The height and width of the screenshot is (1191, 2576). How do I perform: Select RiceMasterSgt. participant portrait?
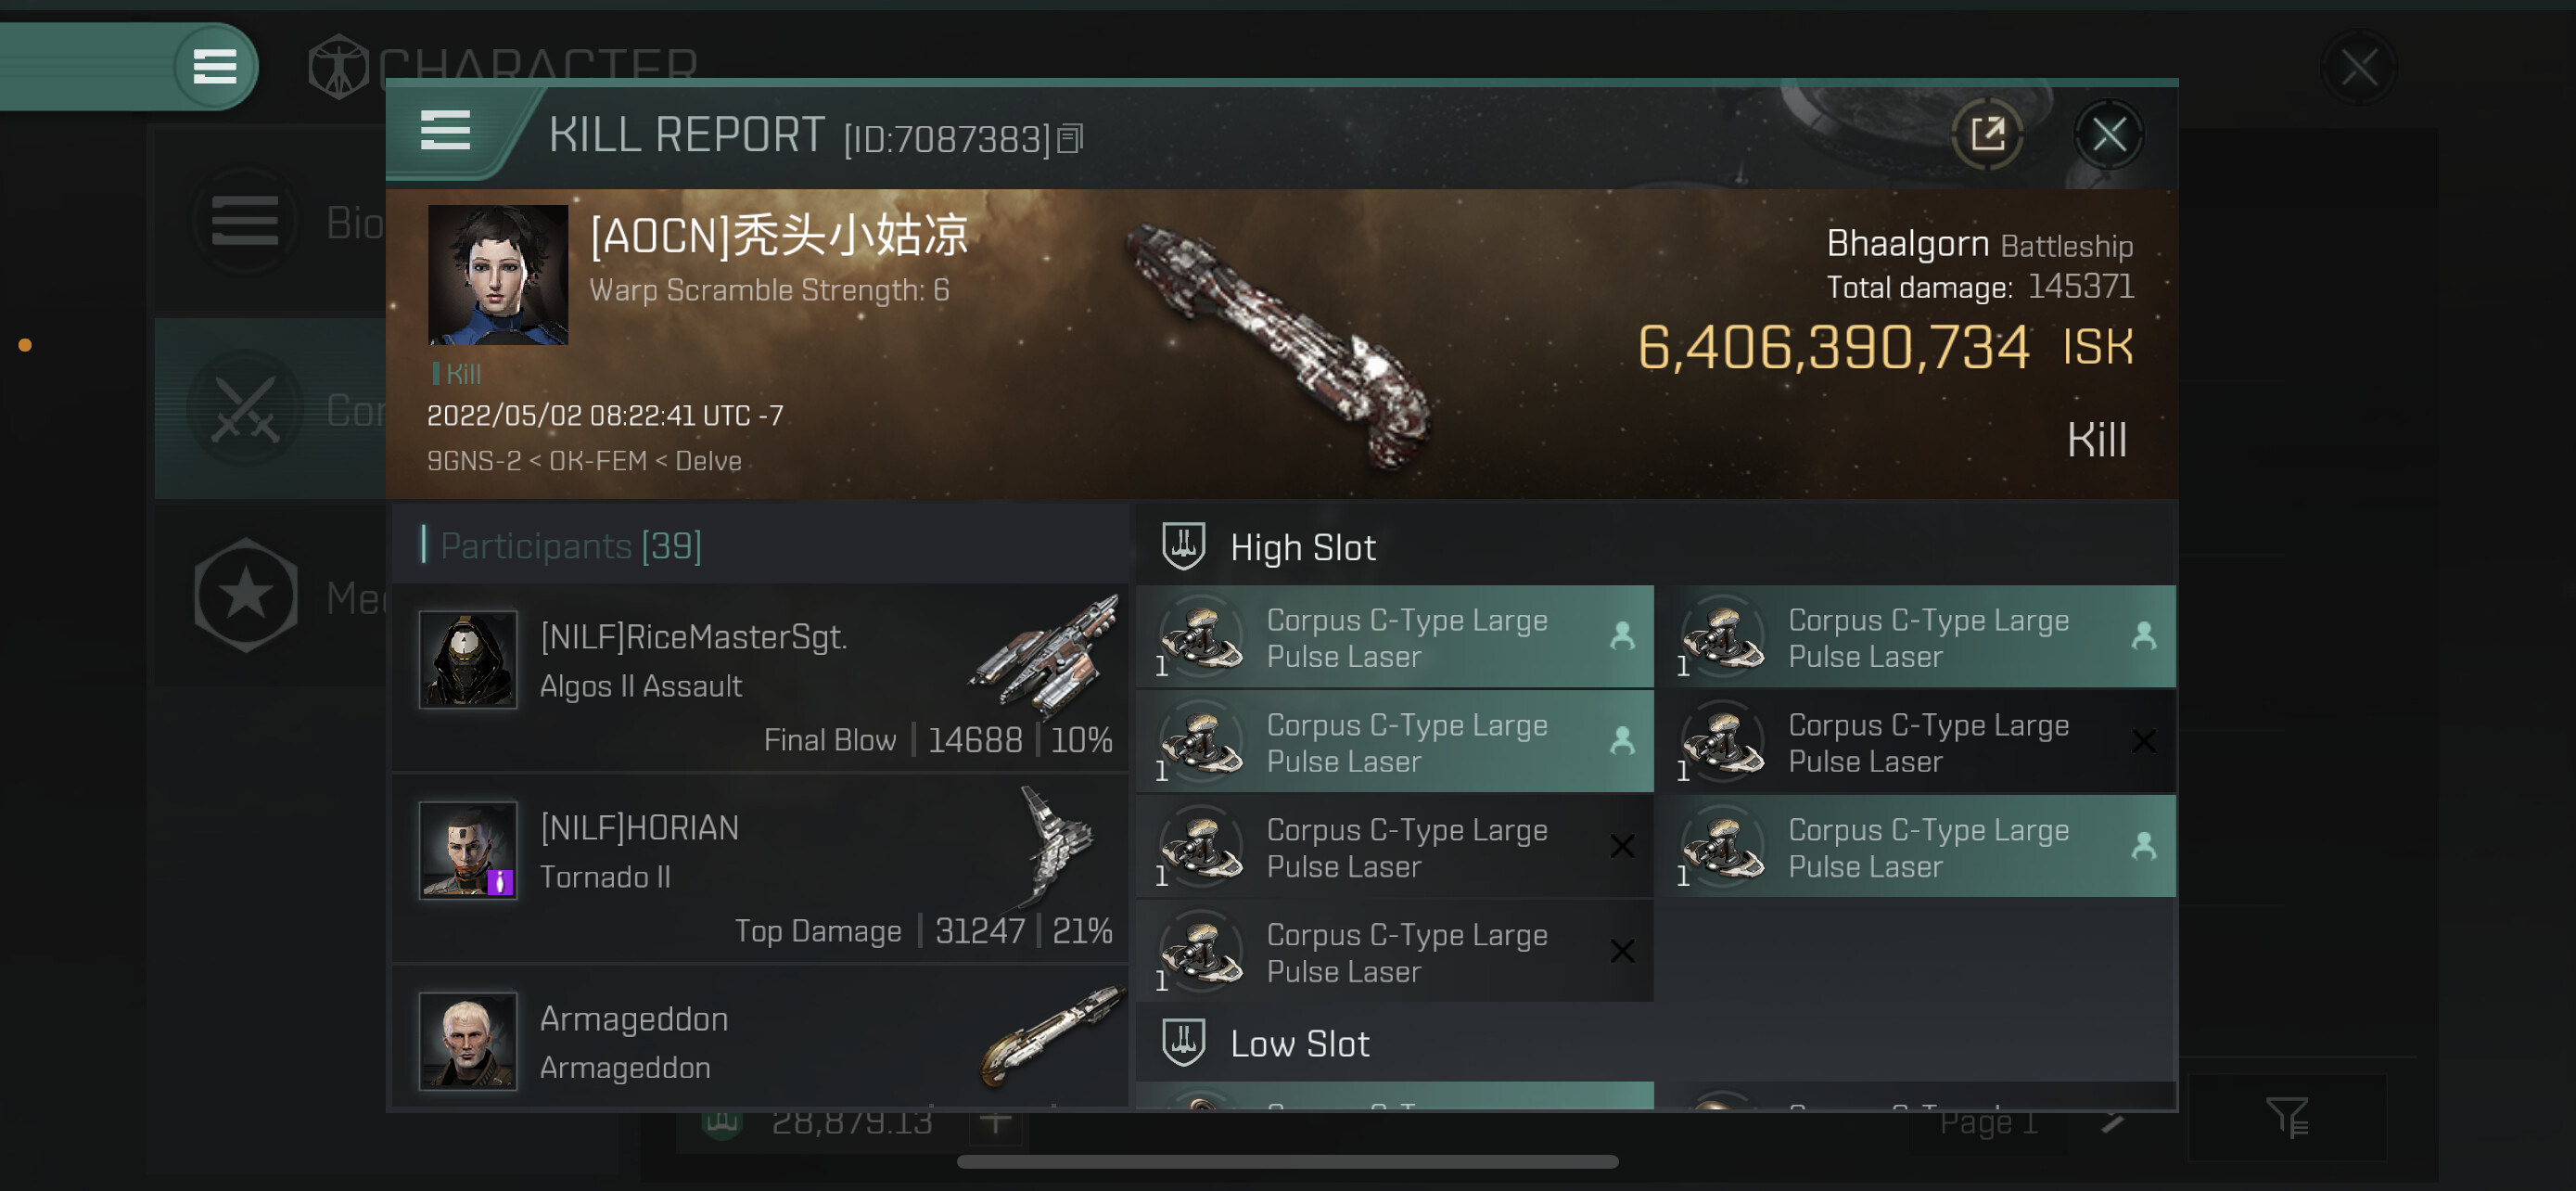(467, 660)
